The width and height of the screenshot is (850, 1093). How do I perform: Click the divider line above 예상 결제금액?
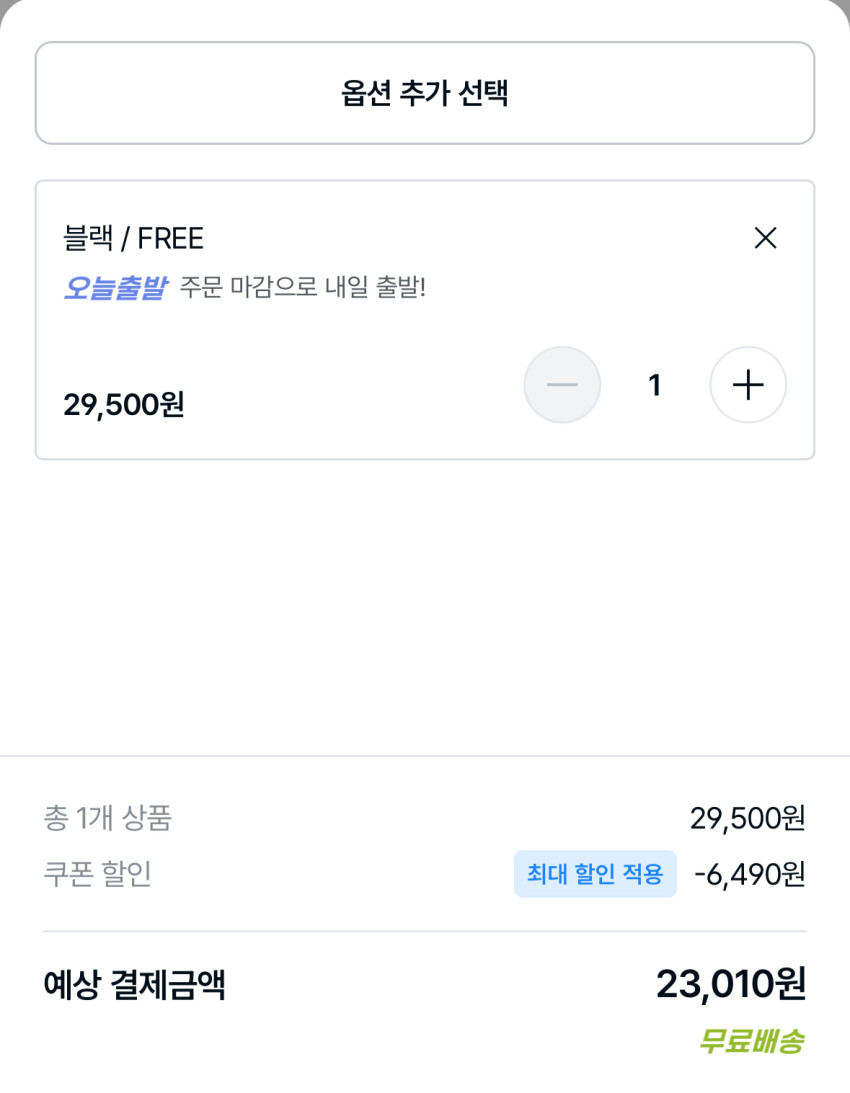pyautogui.click(x=425, y=931)
